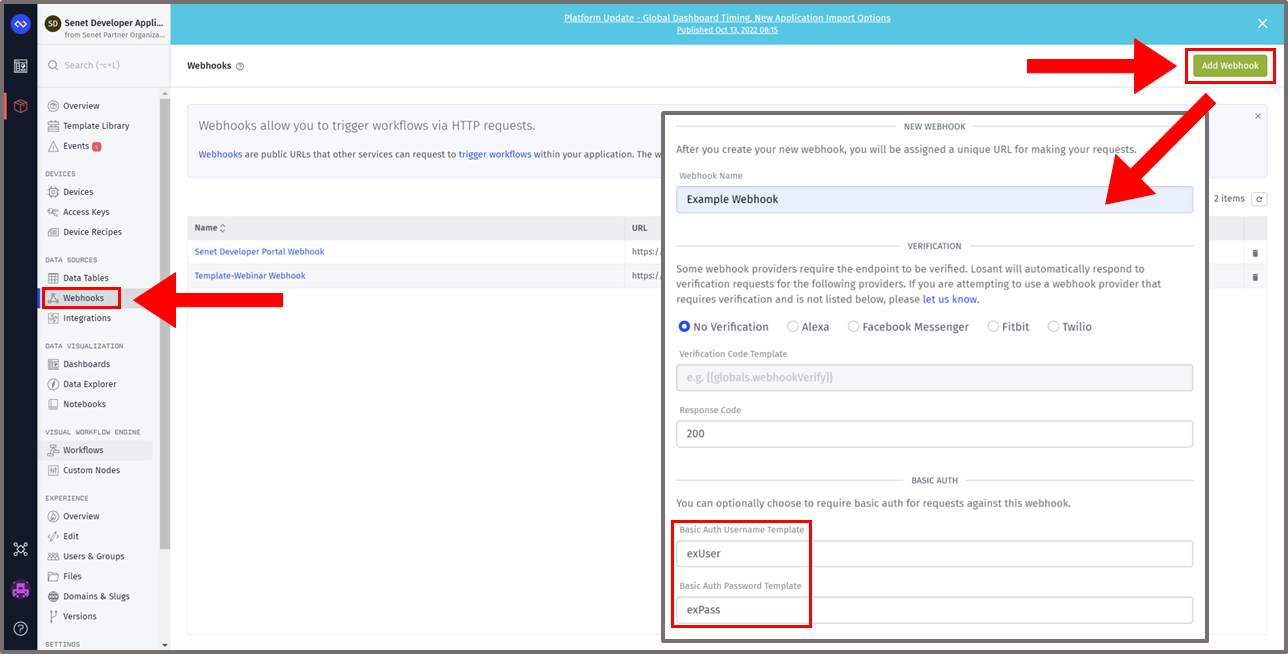Click the Response Code field

point(934,434)
